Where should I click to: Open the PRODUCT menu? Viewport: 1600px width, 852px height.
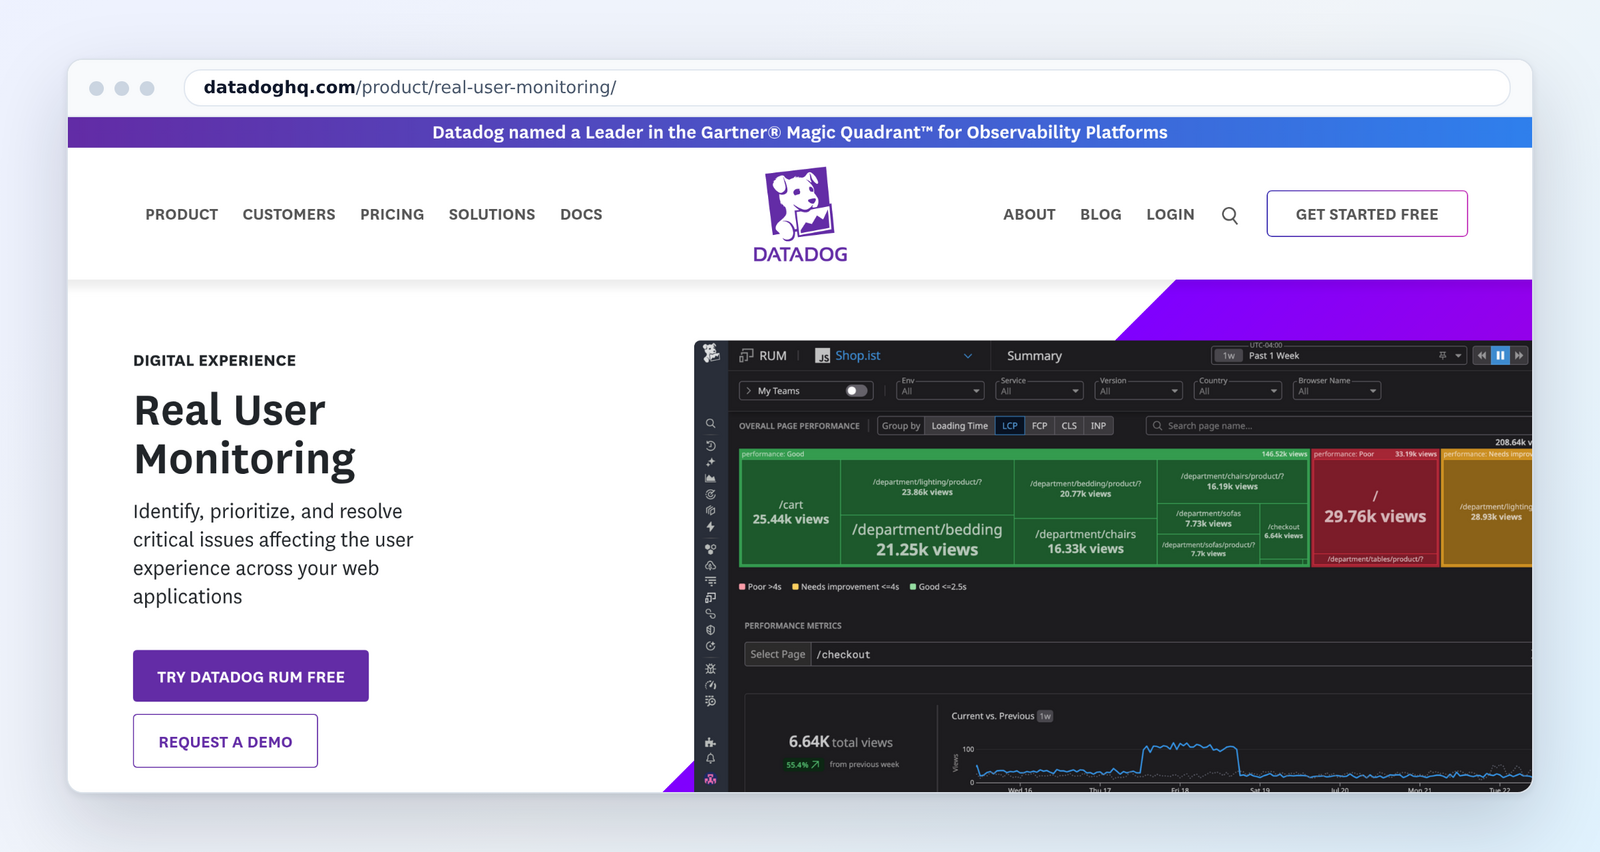(x=182, y=215)
